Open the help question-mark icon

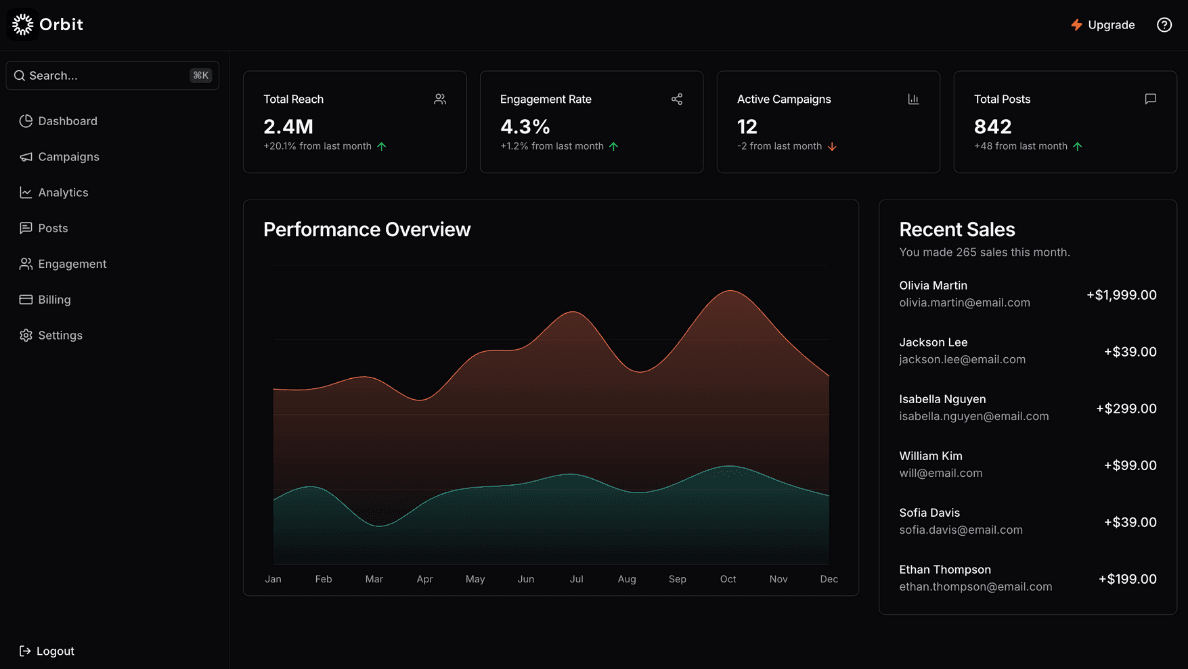[1163, 24]
